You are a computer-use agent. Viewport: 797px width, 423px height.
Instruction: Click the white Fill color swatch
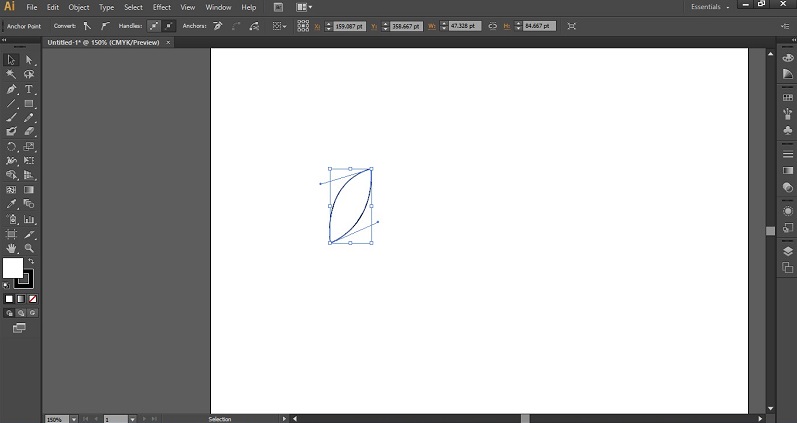coord(13,268)
